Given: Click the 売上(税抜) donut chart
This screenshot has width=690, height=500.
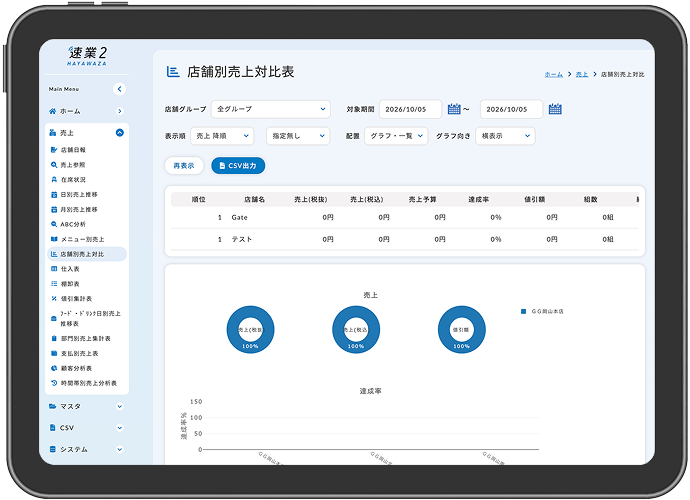Looking at the screenshot, I should click(250, 330).
